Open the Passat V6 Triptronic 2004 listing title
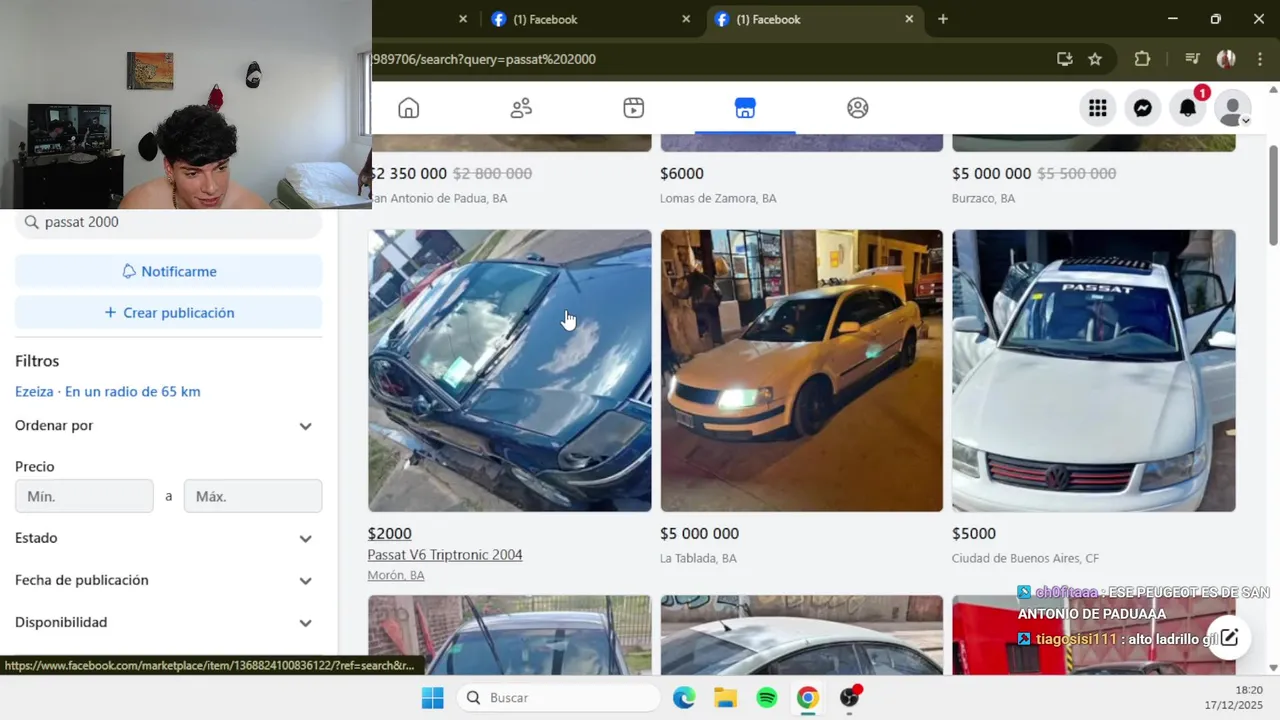Viewport: 1280px width, 720px height. tap(445, 555)
